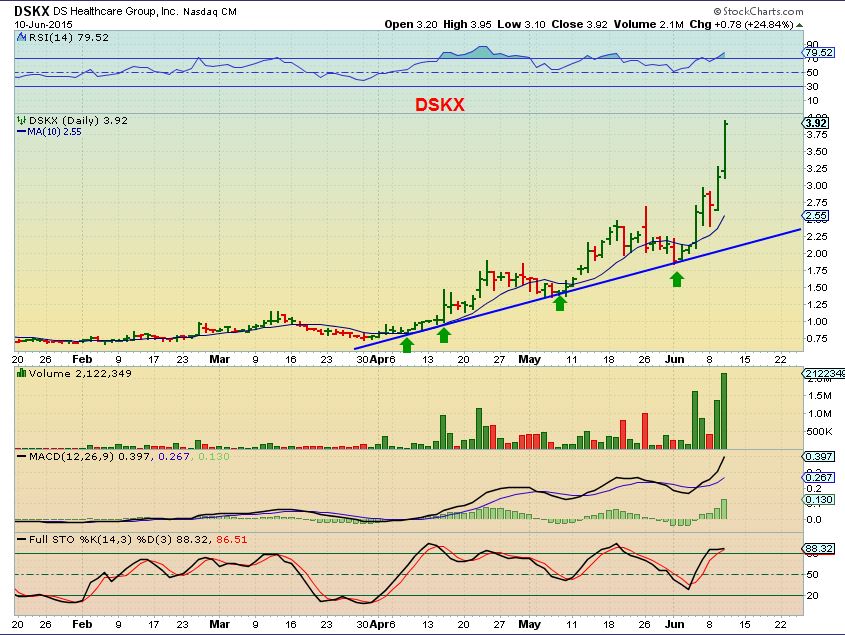Click the Close 3.92 value in the header
The image size is (845, 635).
pyautogui.click(x=579, y=24)
